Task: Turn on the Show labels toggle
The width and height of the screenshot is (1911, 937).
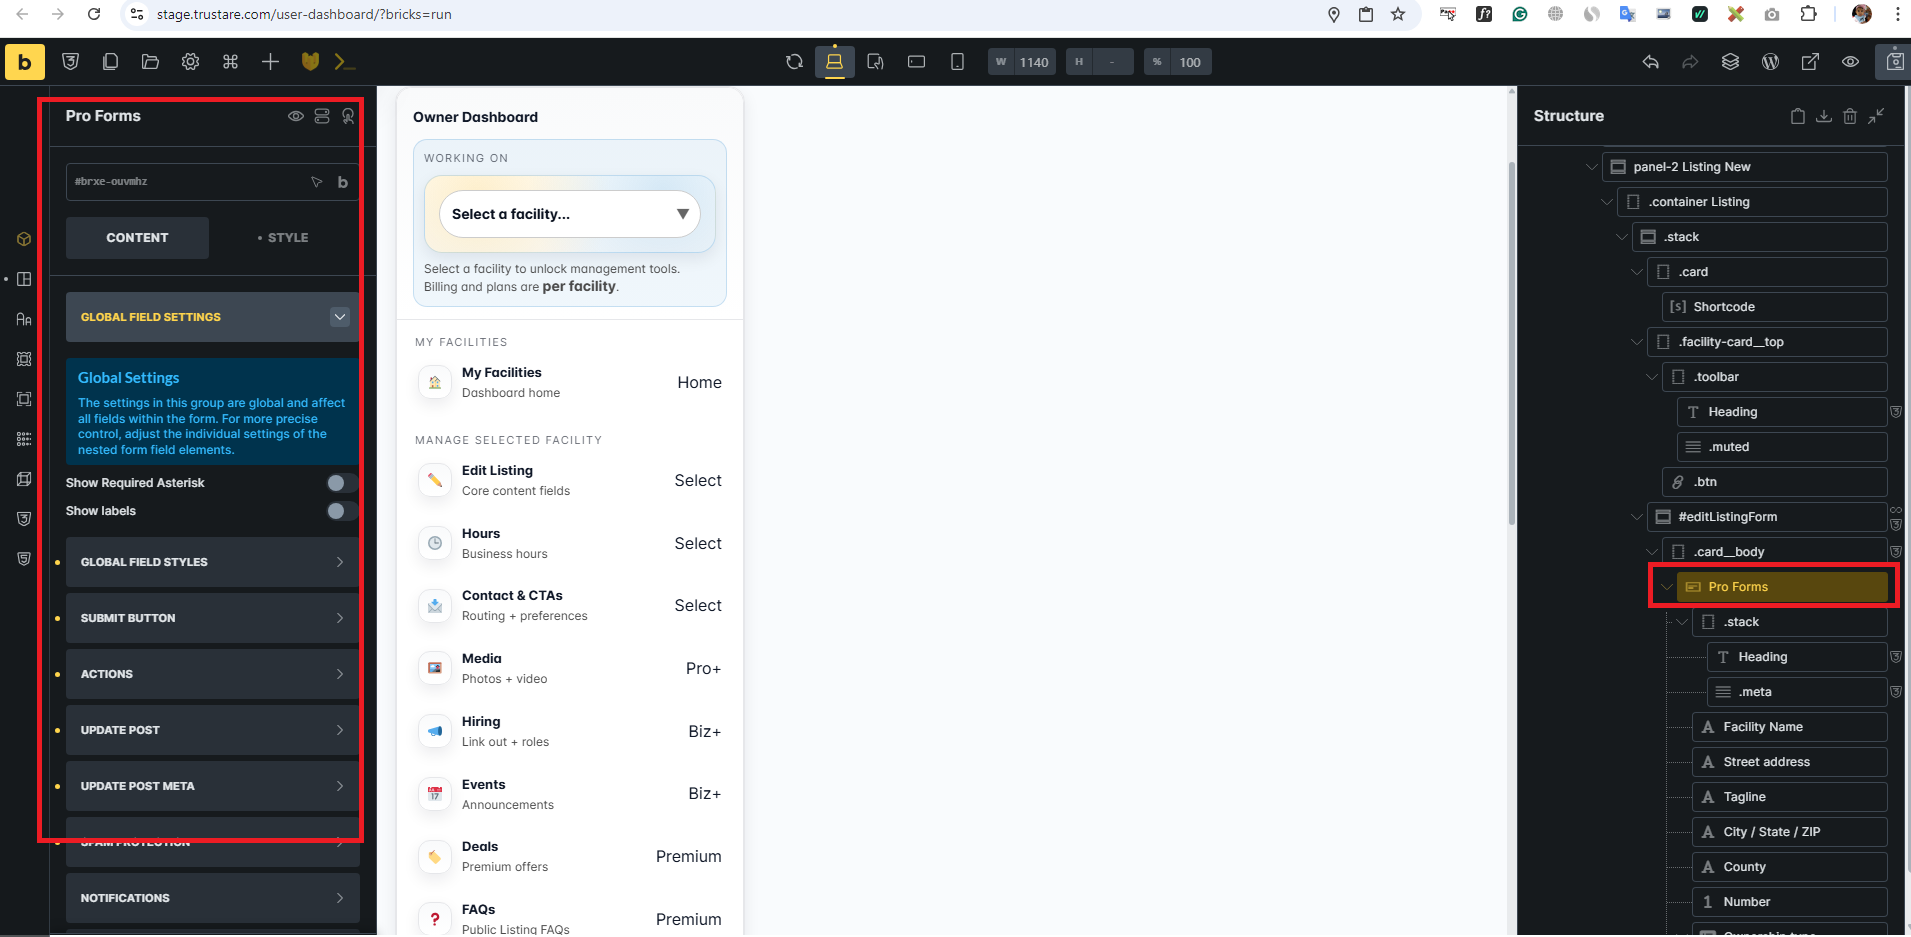Action: (341, 511)
